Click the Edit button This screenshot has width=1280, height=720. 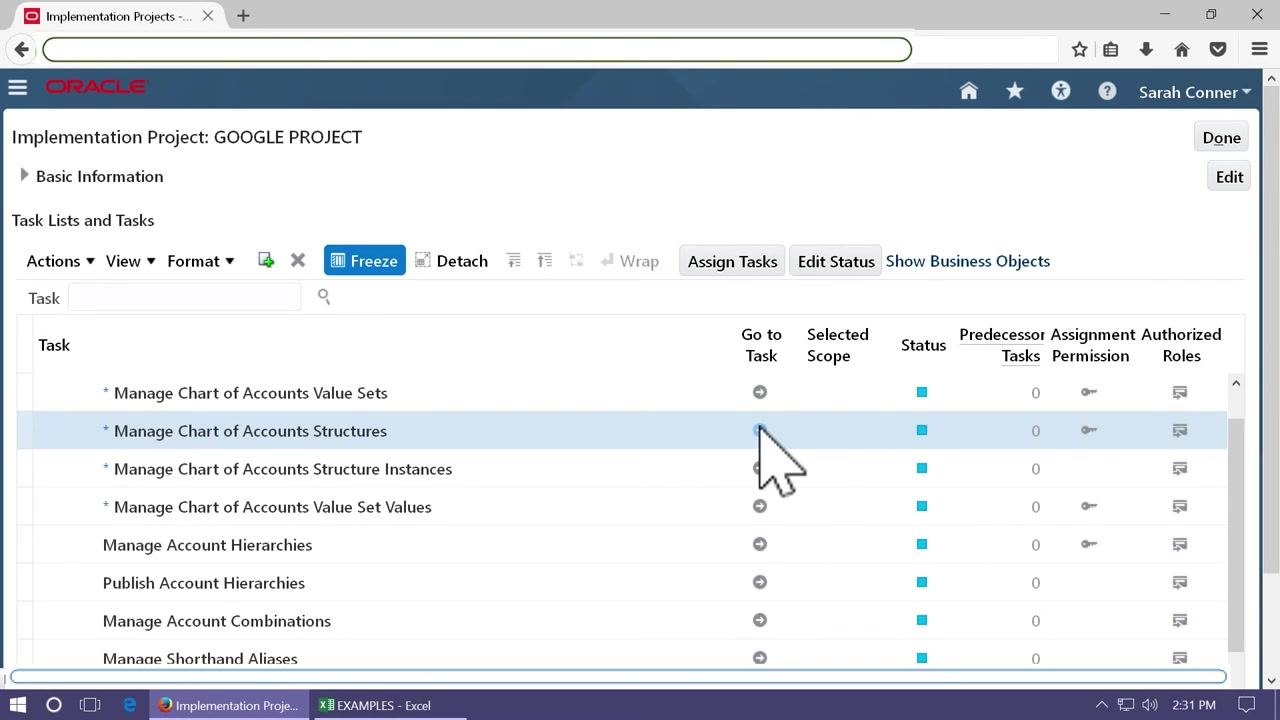click(x=1229, y=176)
